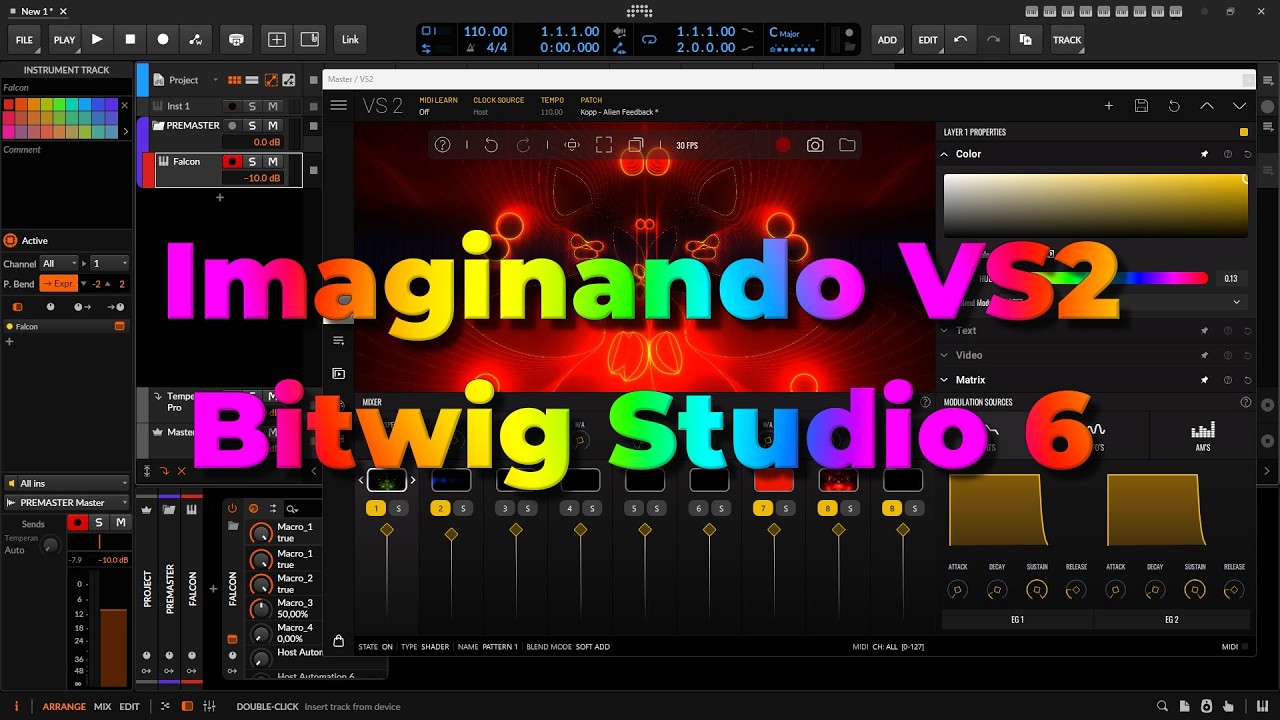
Task: Click the layer 1 mixer fader handle
Action: [x=387, y=530]
